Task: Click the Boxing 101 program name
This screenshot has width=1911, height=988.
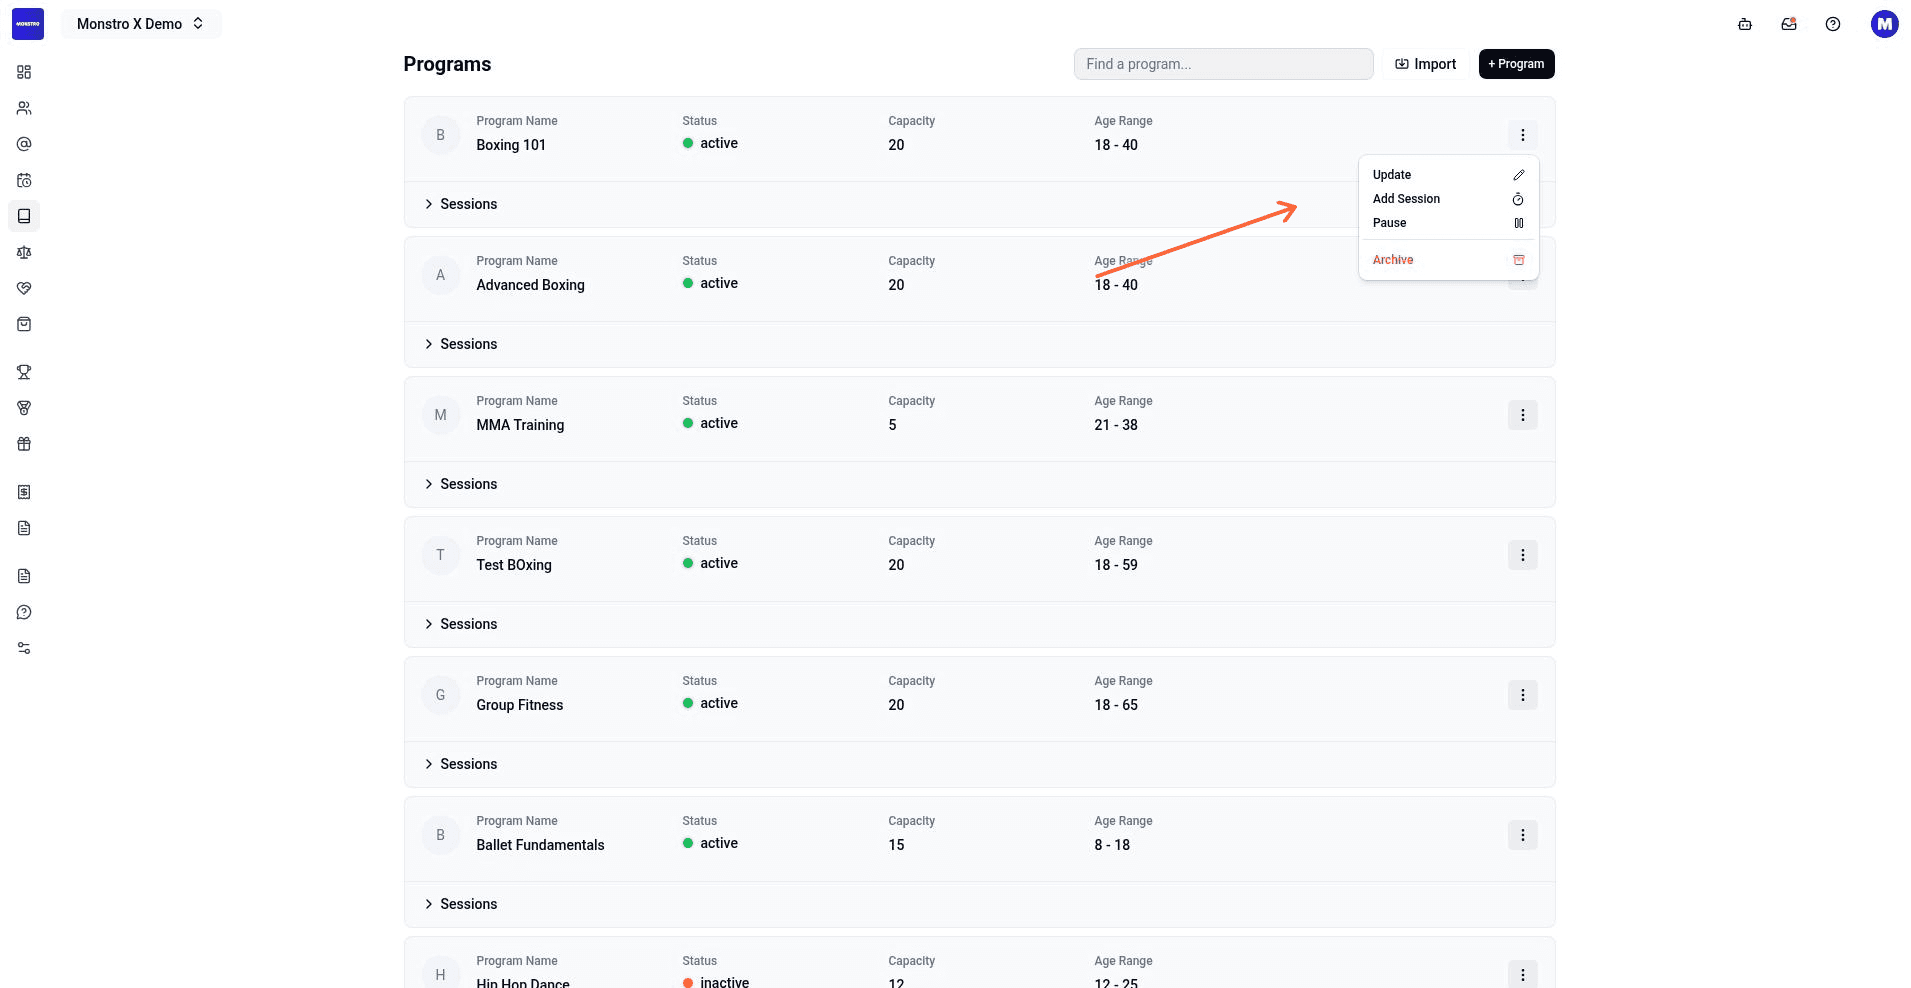Action: 511,145
